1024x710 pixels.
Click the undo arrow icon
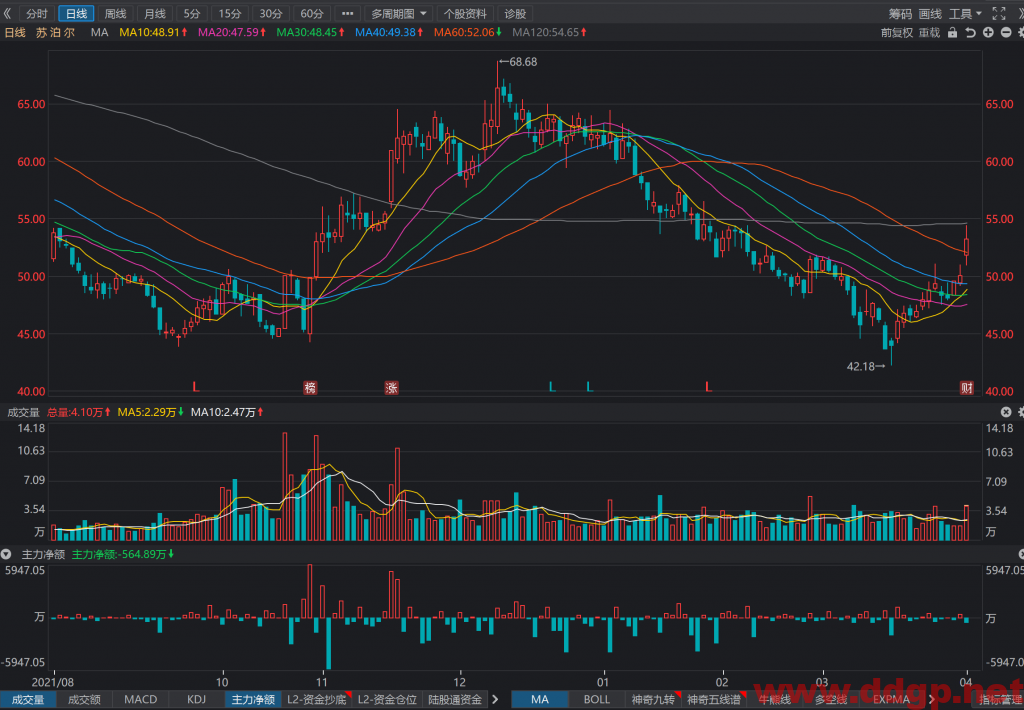[970, 33]
